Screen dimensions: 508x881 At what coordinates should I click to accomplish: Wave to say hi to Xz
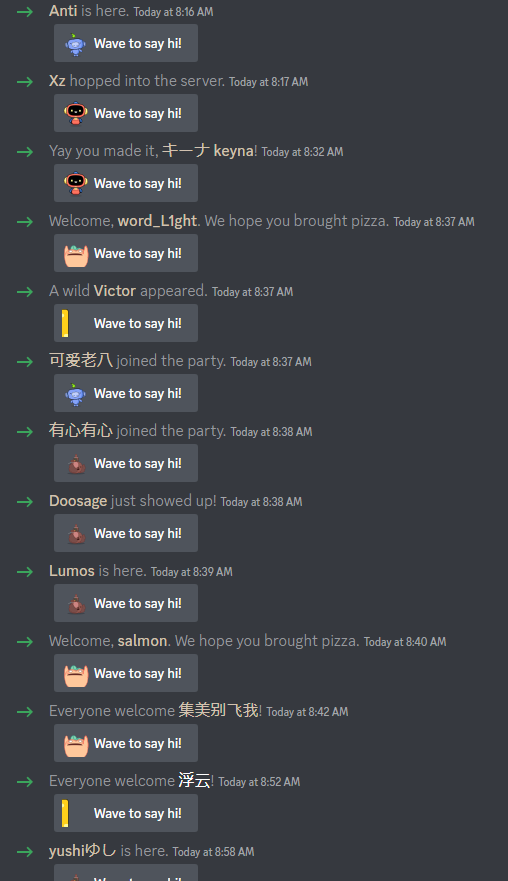tap(125, 113)
